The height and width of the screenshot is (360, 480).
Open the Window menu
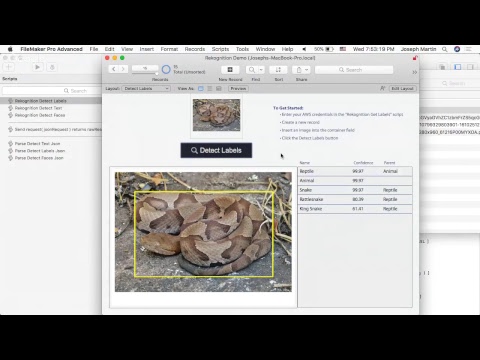pyautogui.click(x=265, y=49)
